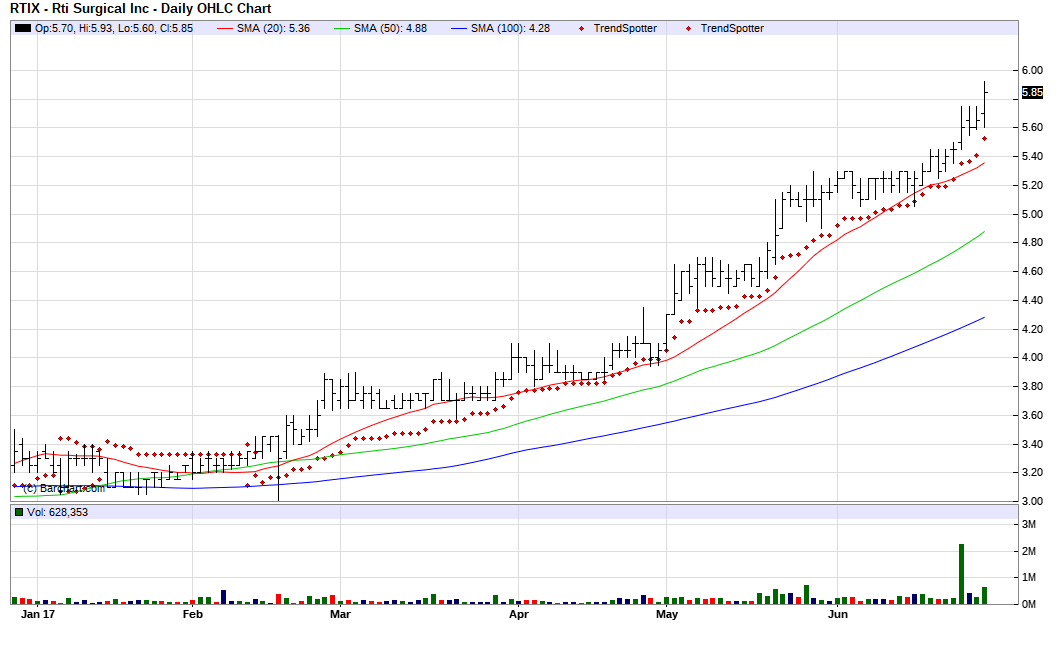Select the 3.40 price axis label
Image resolution: width=1060 pixels, height=645 pixels.
1032,444
